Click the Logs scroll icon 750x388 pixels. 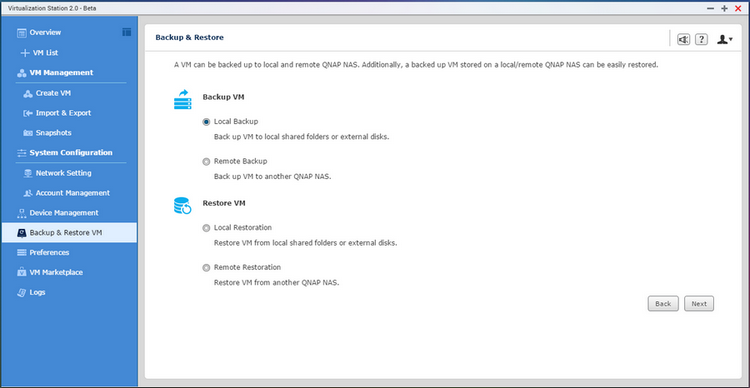pos(22,292)
